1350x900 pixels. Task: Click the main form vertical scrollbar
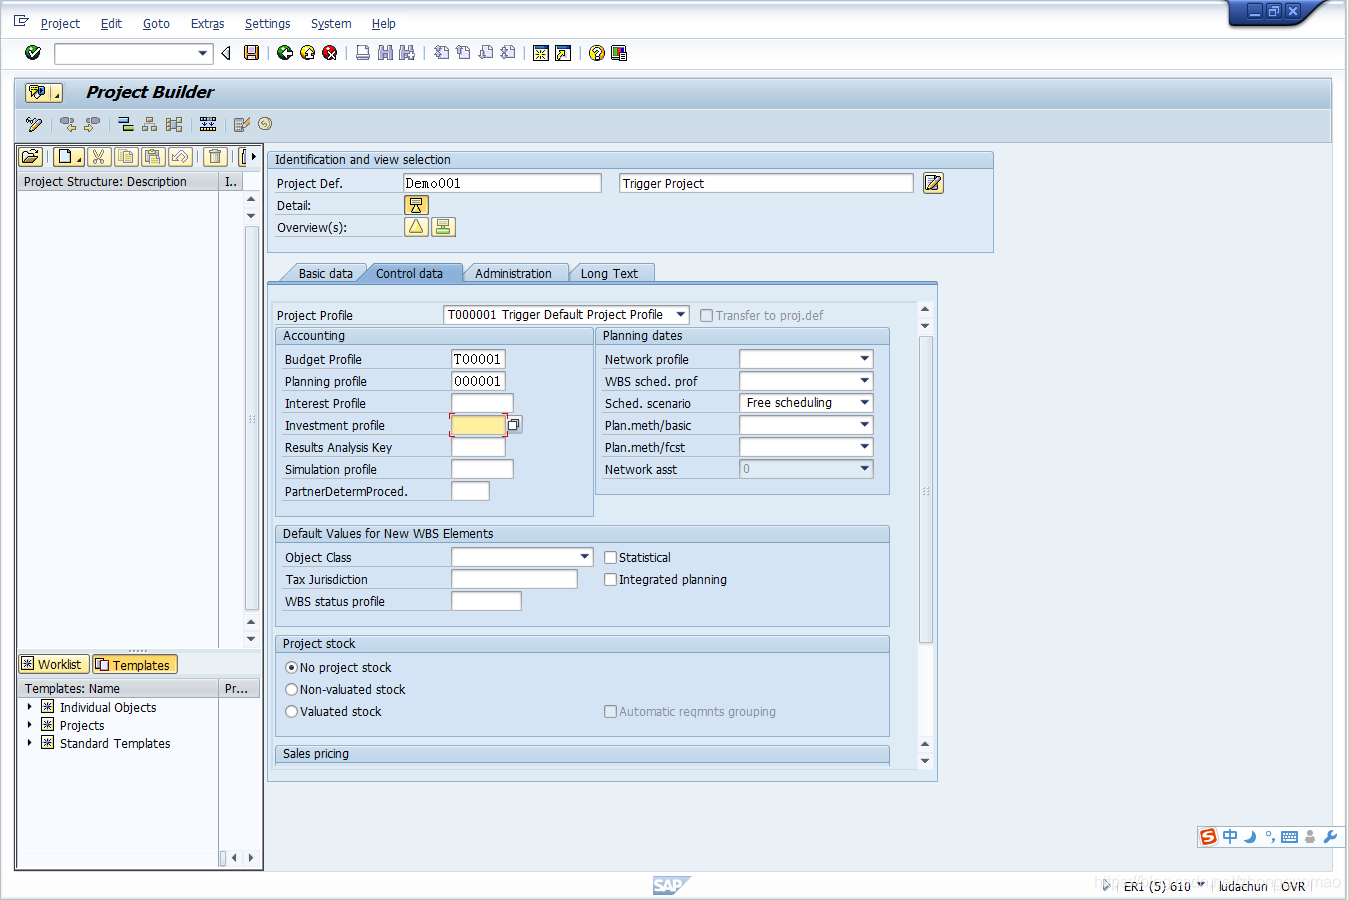tap(925, 490)
